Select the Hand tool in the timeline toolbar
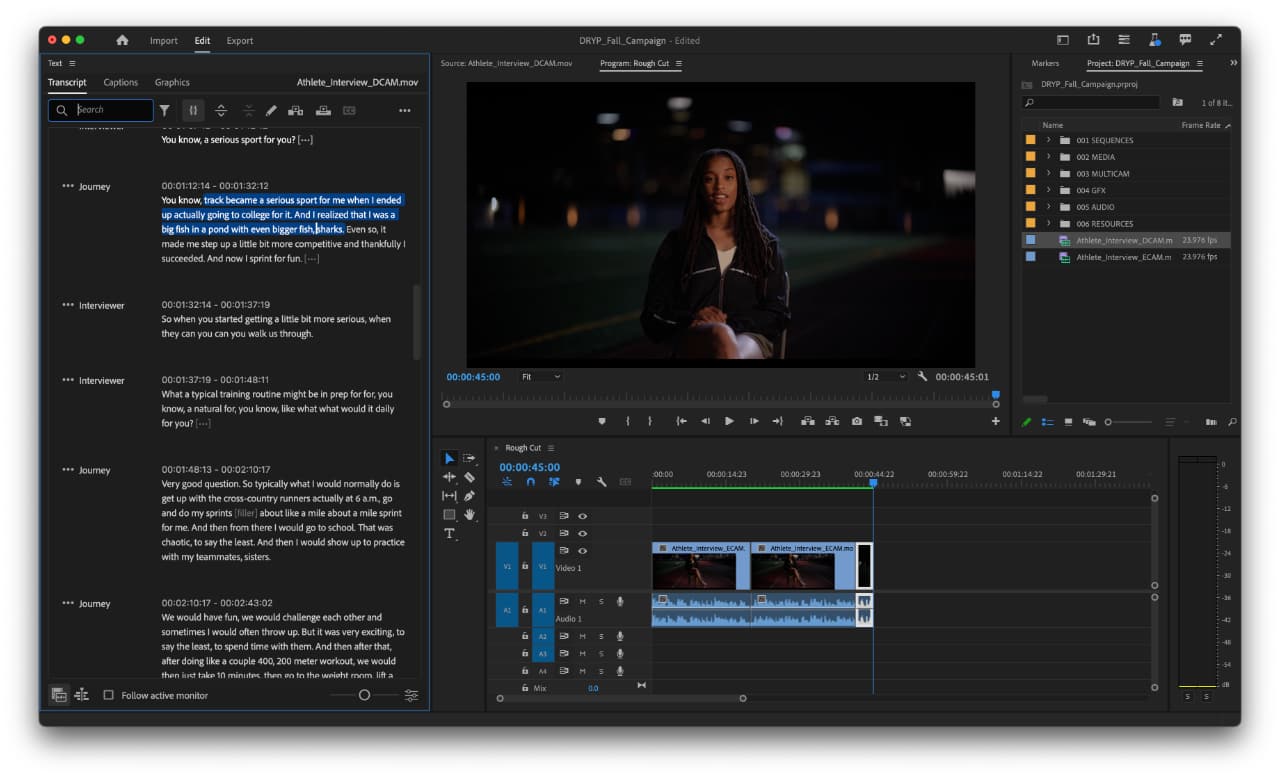Viewport: 1280px width, 778px height. (x=470, y=513)
